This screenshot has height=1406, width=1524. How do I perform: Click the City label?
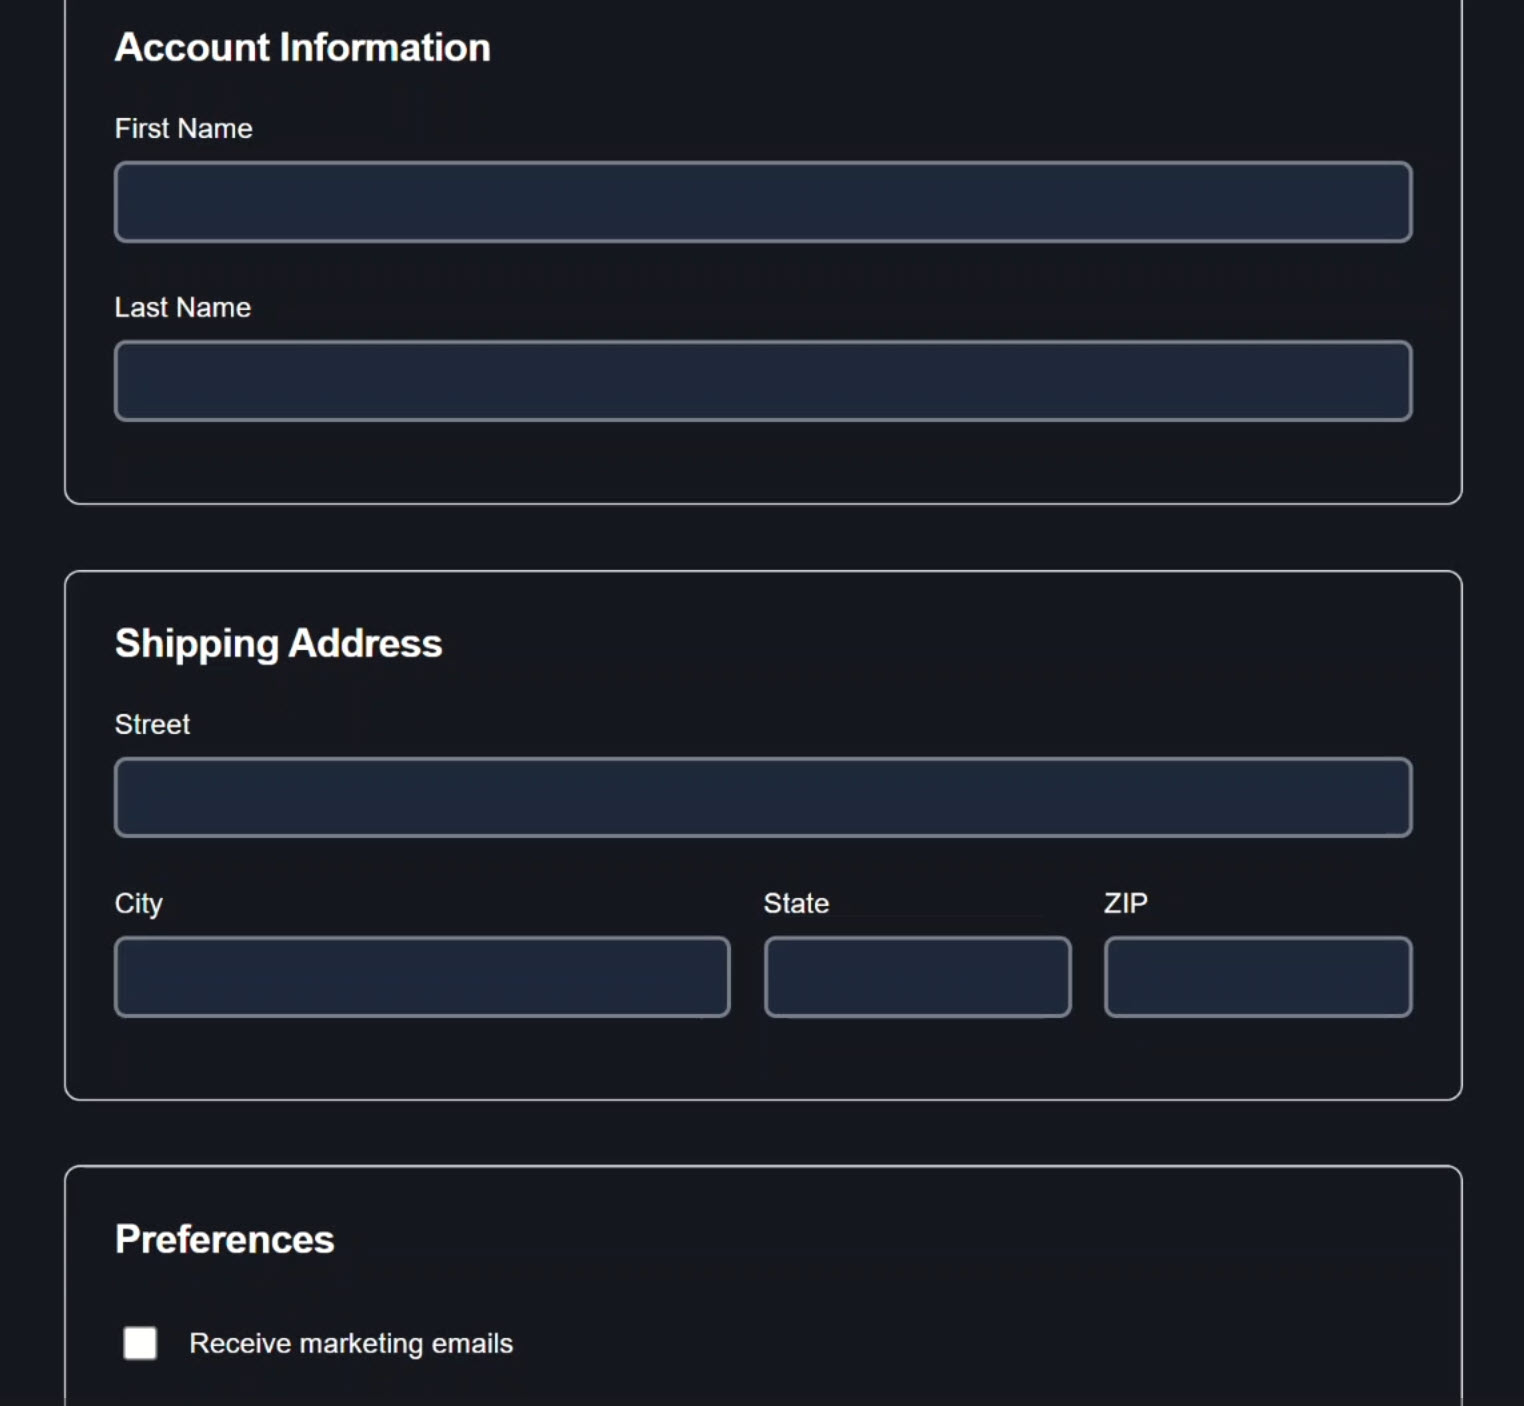click(x=138, y=903)
